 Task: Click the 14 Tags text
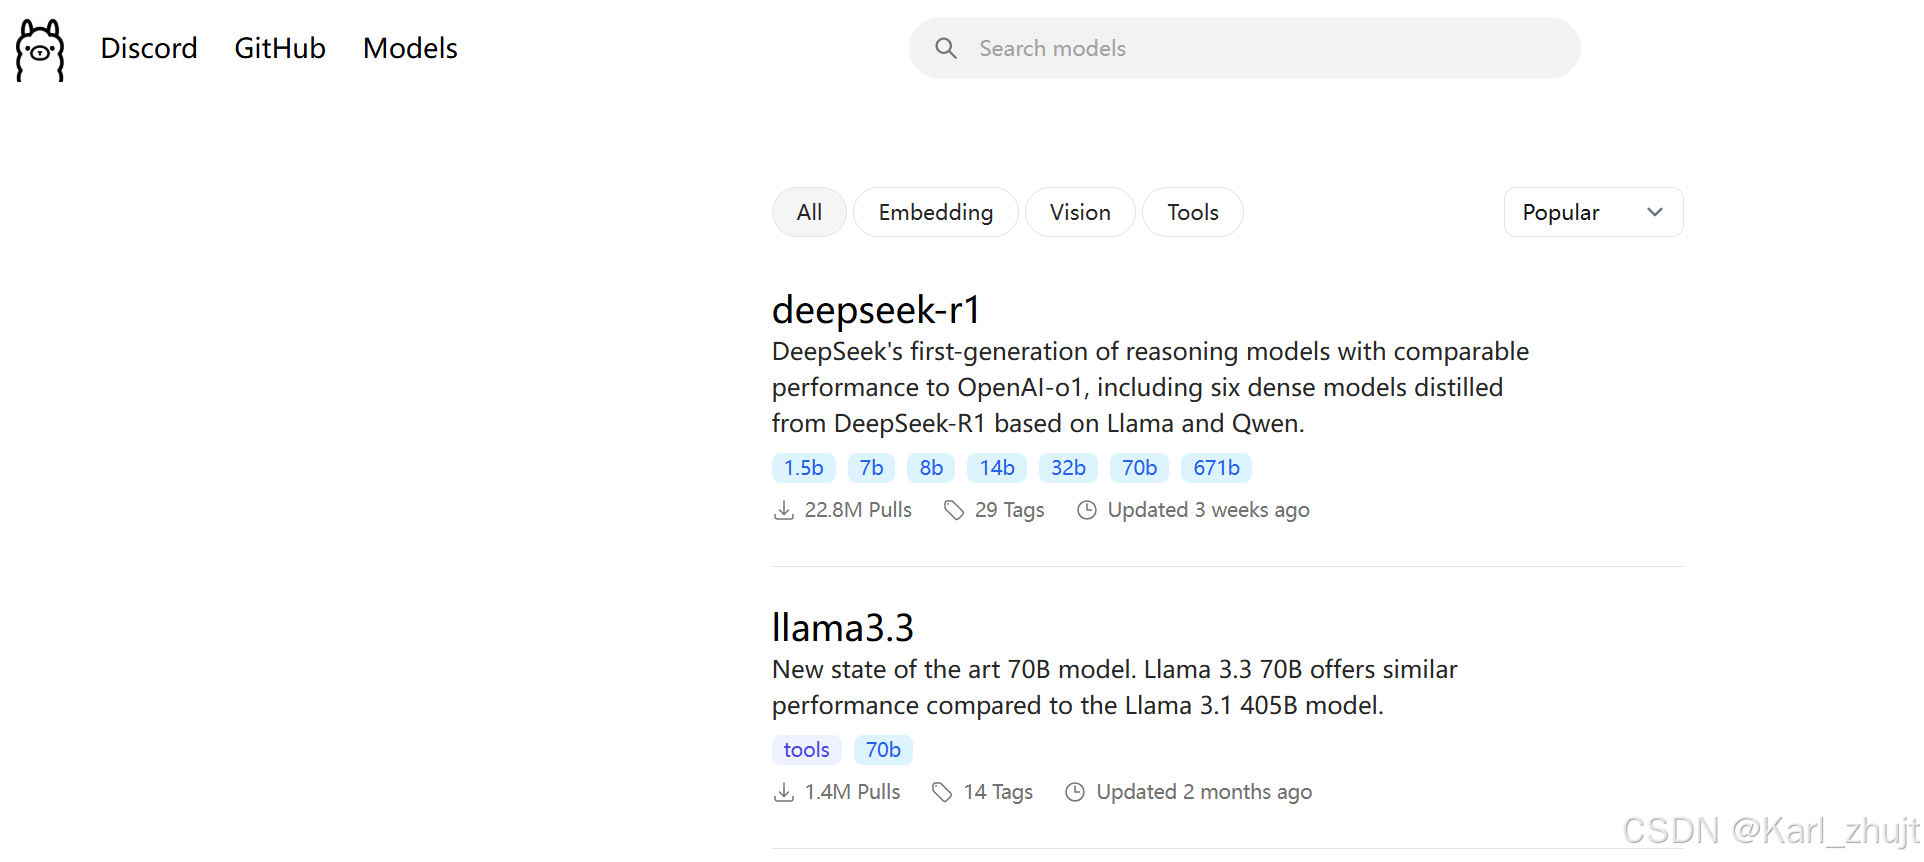tap(998, 792)
